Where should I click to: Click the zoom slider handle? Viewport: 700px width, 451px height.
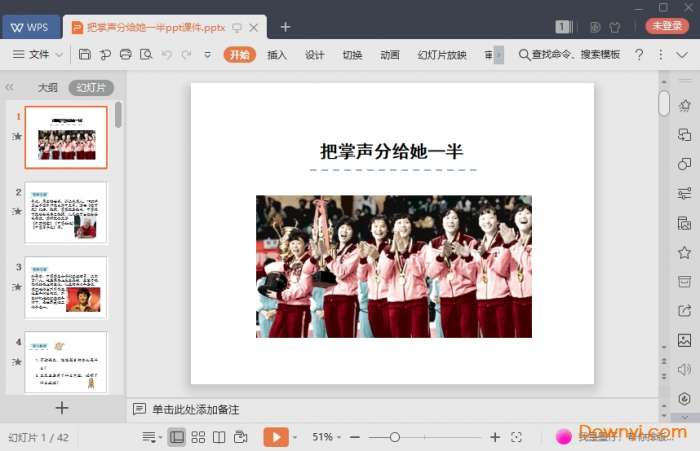tap(395, 437)
